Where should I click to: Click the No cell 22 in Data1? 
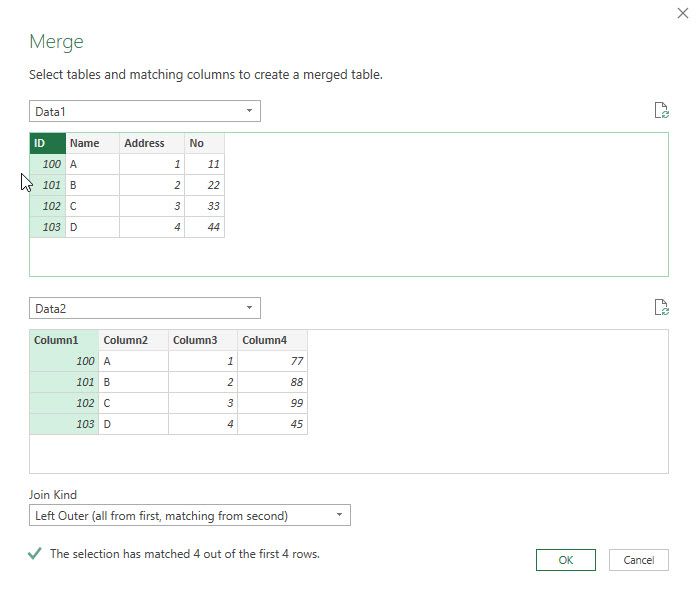[x=205, y=185]
